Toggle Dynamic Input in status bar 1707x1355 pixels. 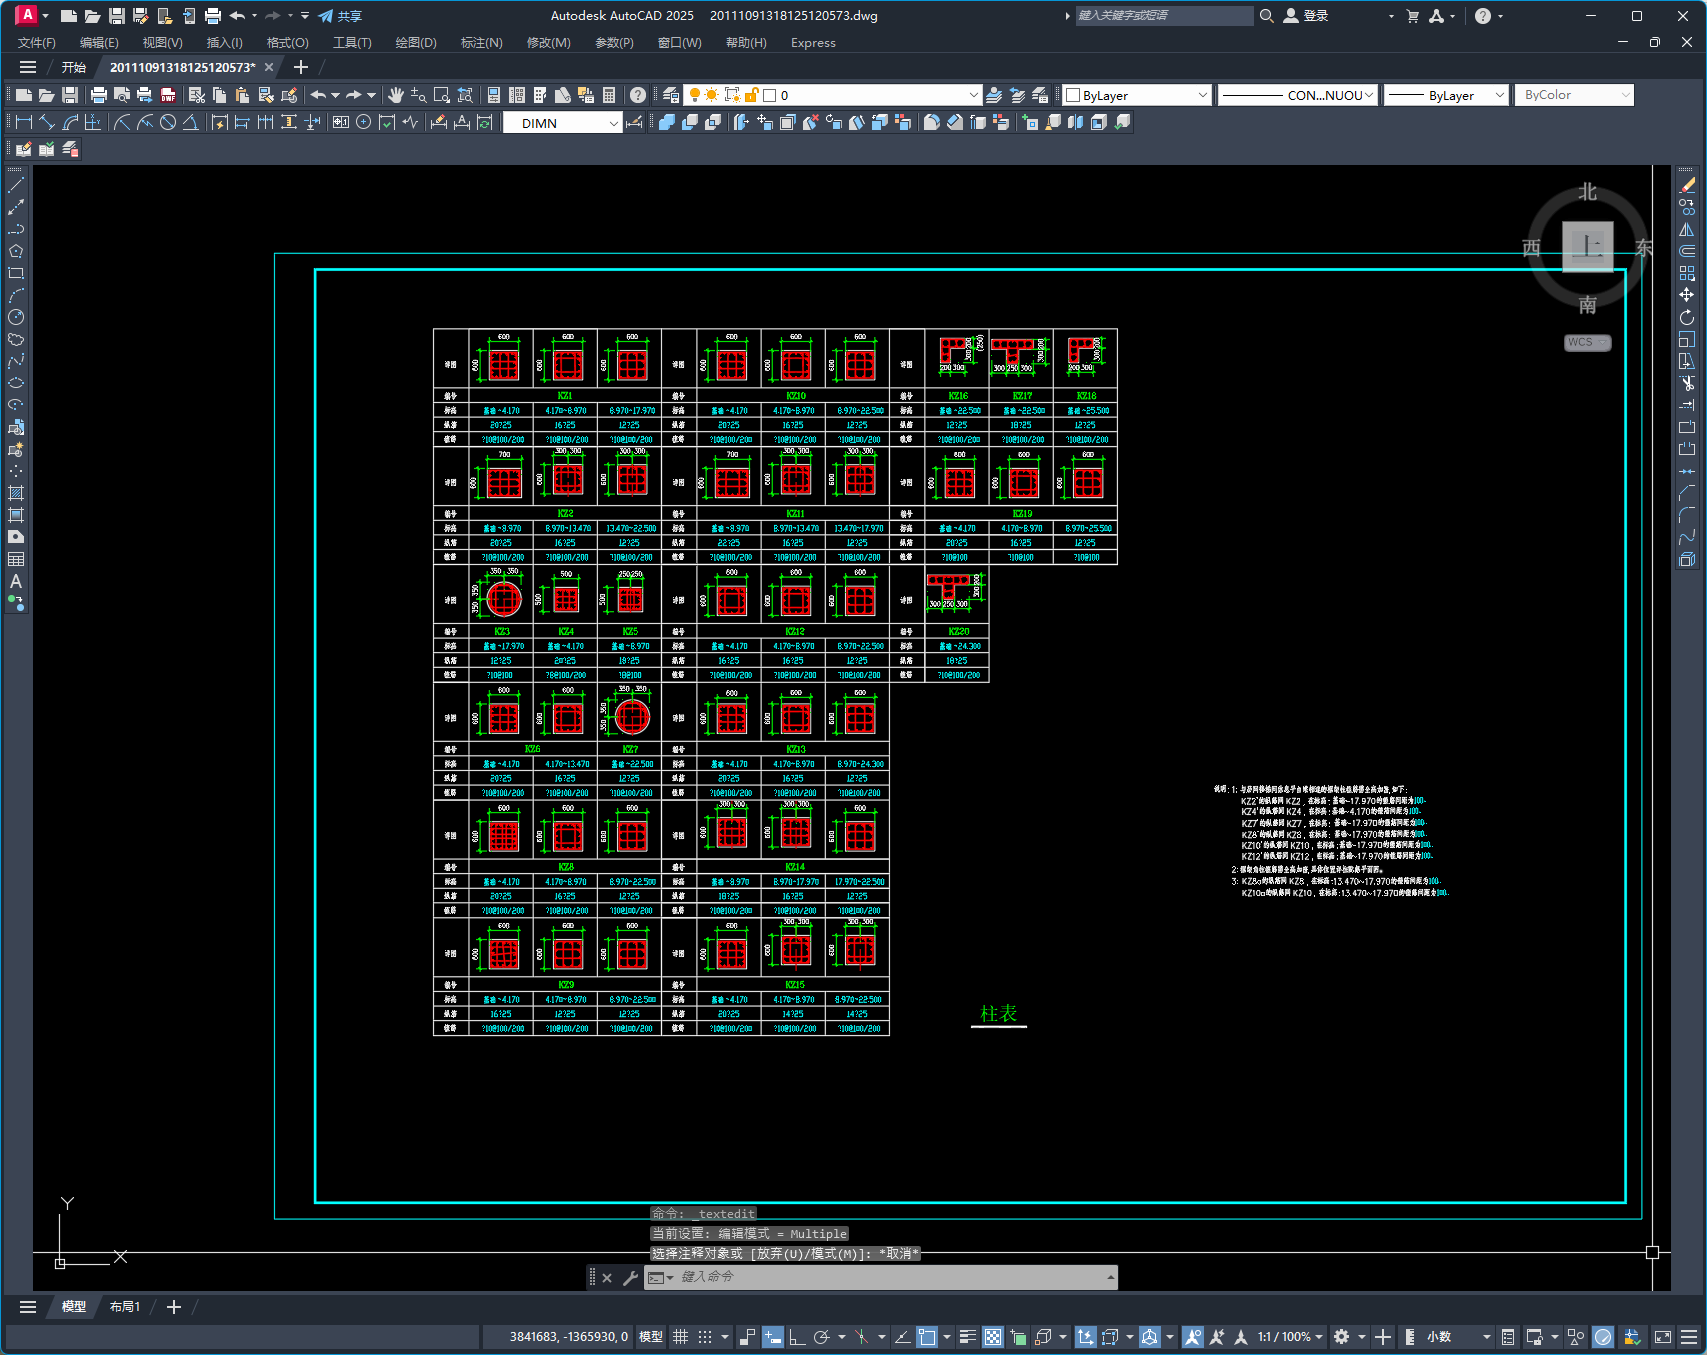[x=773, y=1337]
